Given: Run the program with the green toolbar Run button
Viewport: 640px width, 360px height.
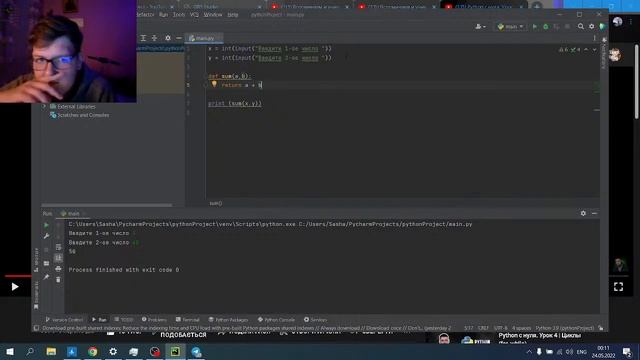Looking at the screenshot, I should [x=535, y=27].
